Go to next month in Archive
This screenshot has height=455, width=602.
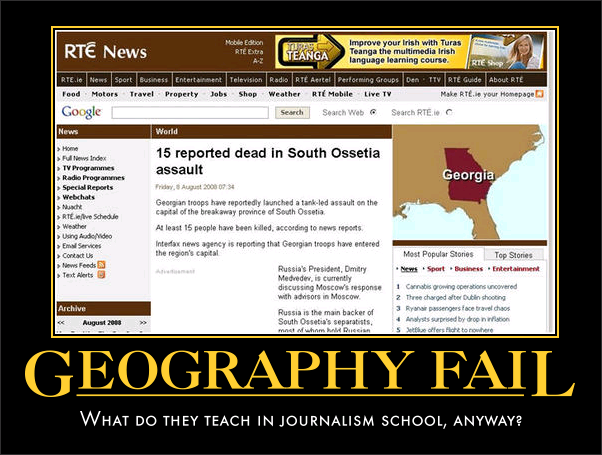[143, 323]
